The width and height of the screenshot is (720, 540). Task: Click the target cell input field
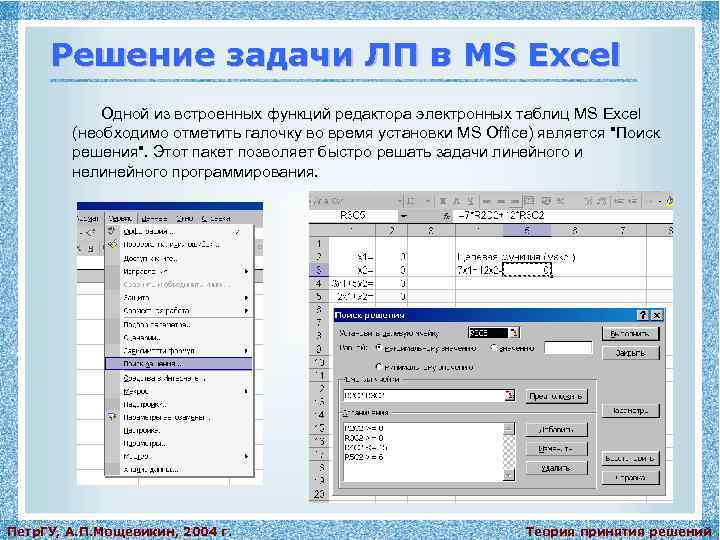(x=489, y=332)
